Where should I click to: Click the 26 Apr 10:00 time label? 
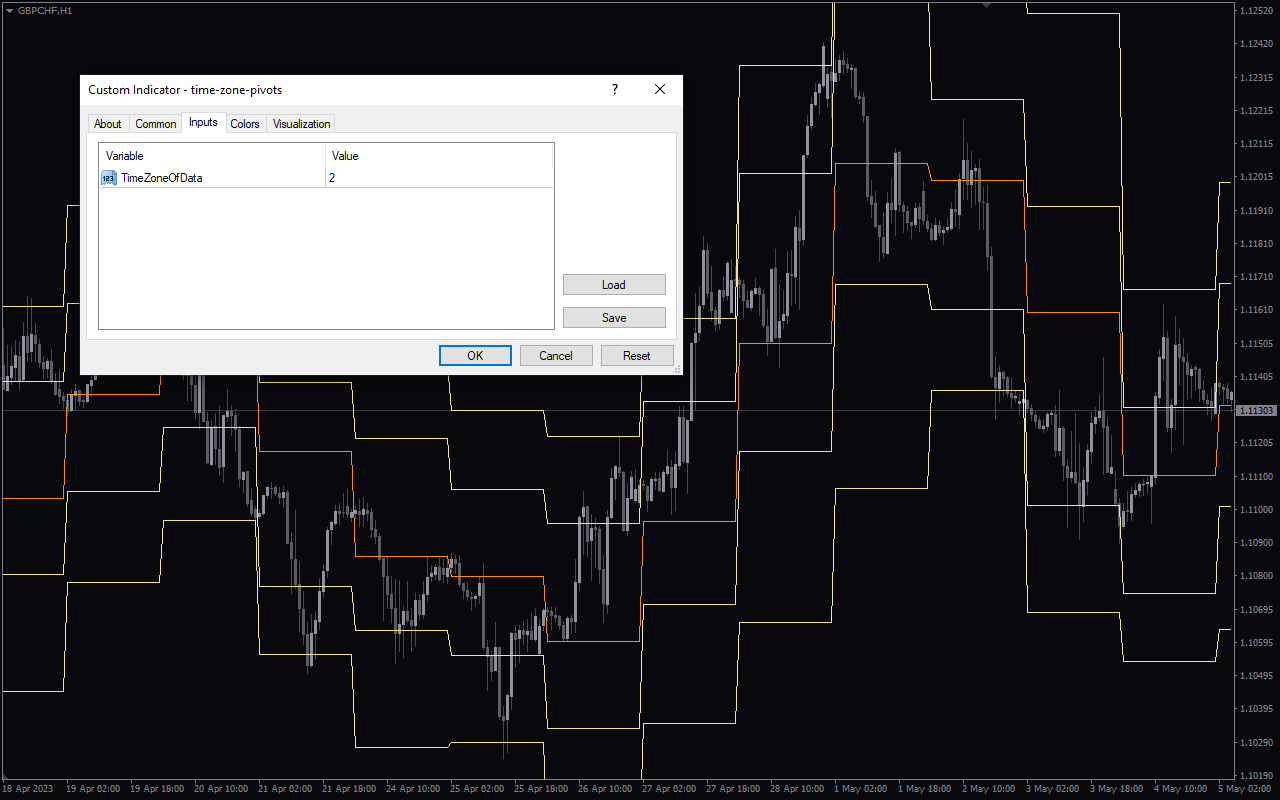pos(604,789)
